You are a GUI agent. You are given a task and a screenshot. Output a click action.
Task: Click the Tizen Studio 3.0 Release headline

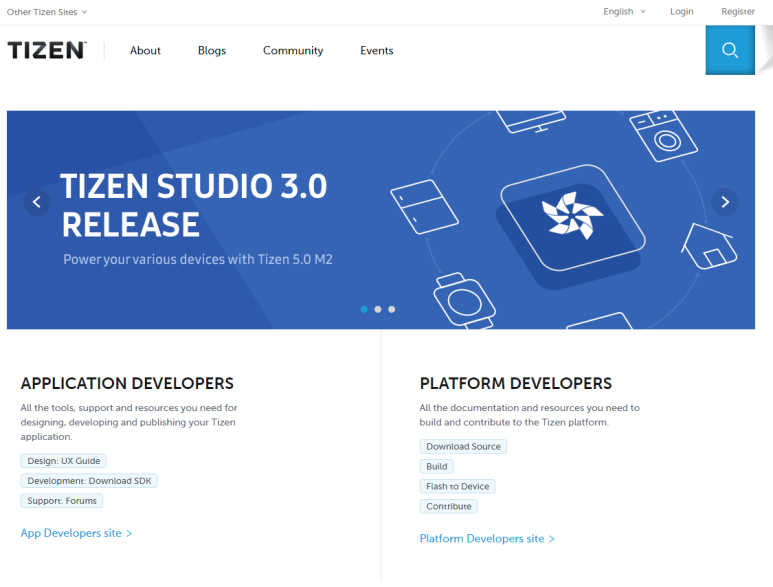pyautogui.click(x=194, y=205)
